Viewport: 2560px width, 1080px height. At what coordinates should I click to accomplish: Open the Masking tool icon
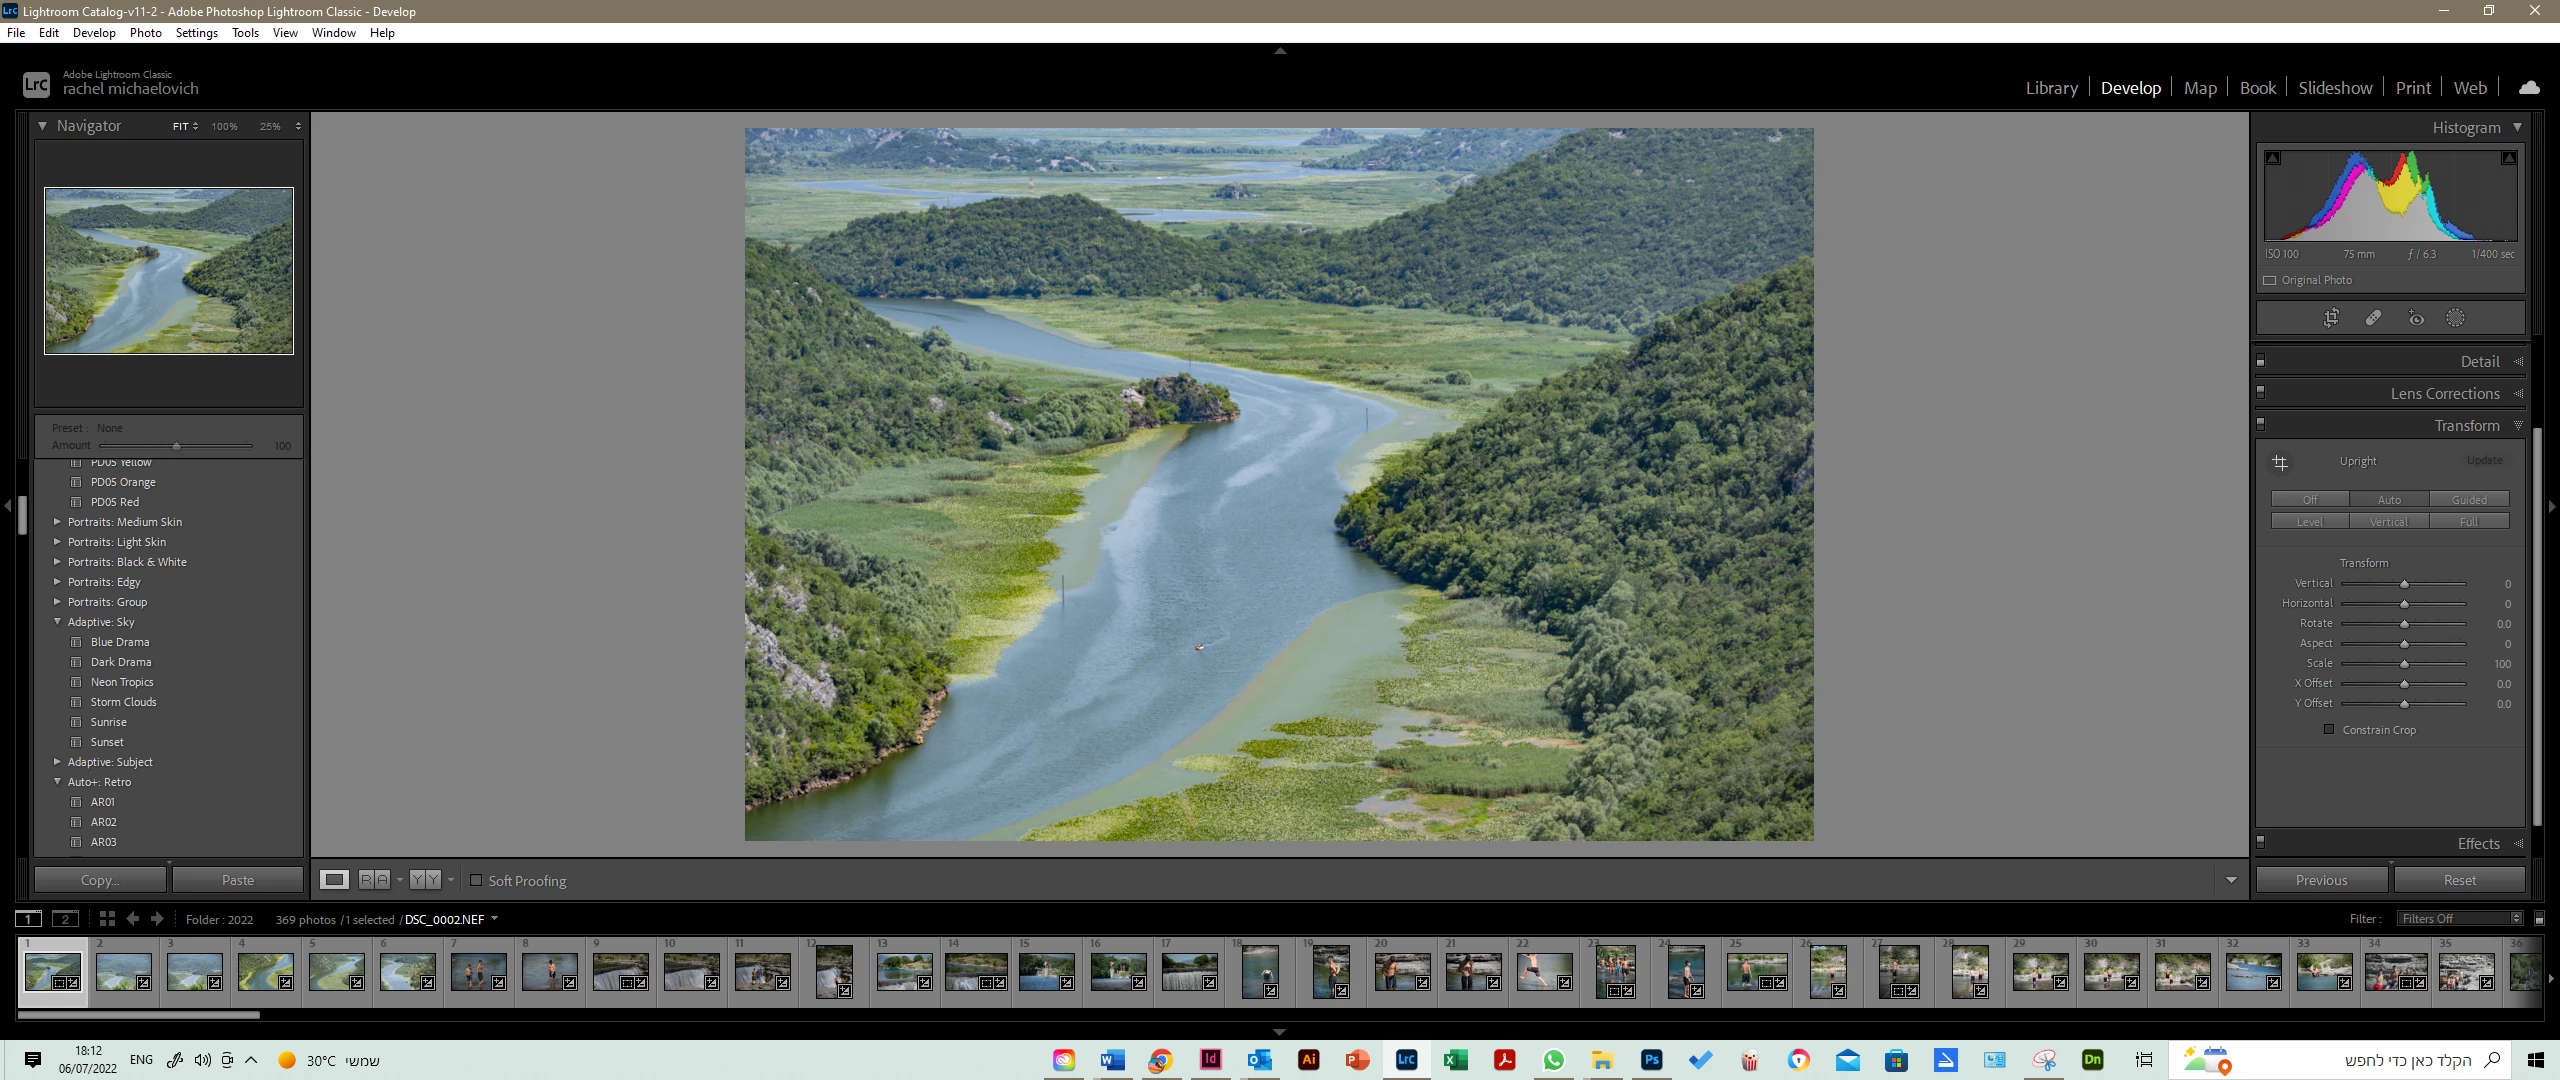(2455, 318)
